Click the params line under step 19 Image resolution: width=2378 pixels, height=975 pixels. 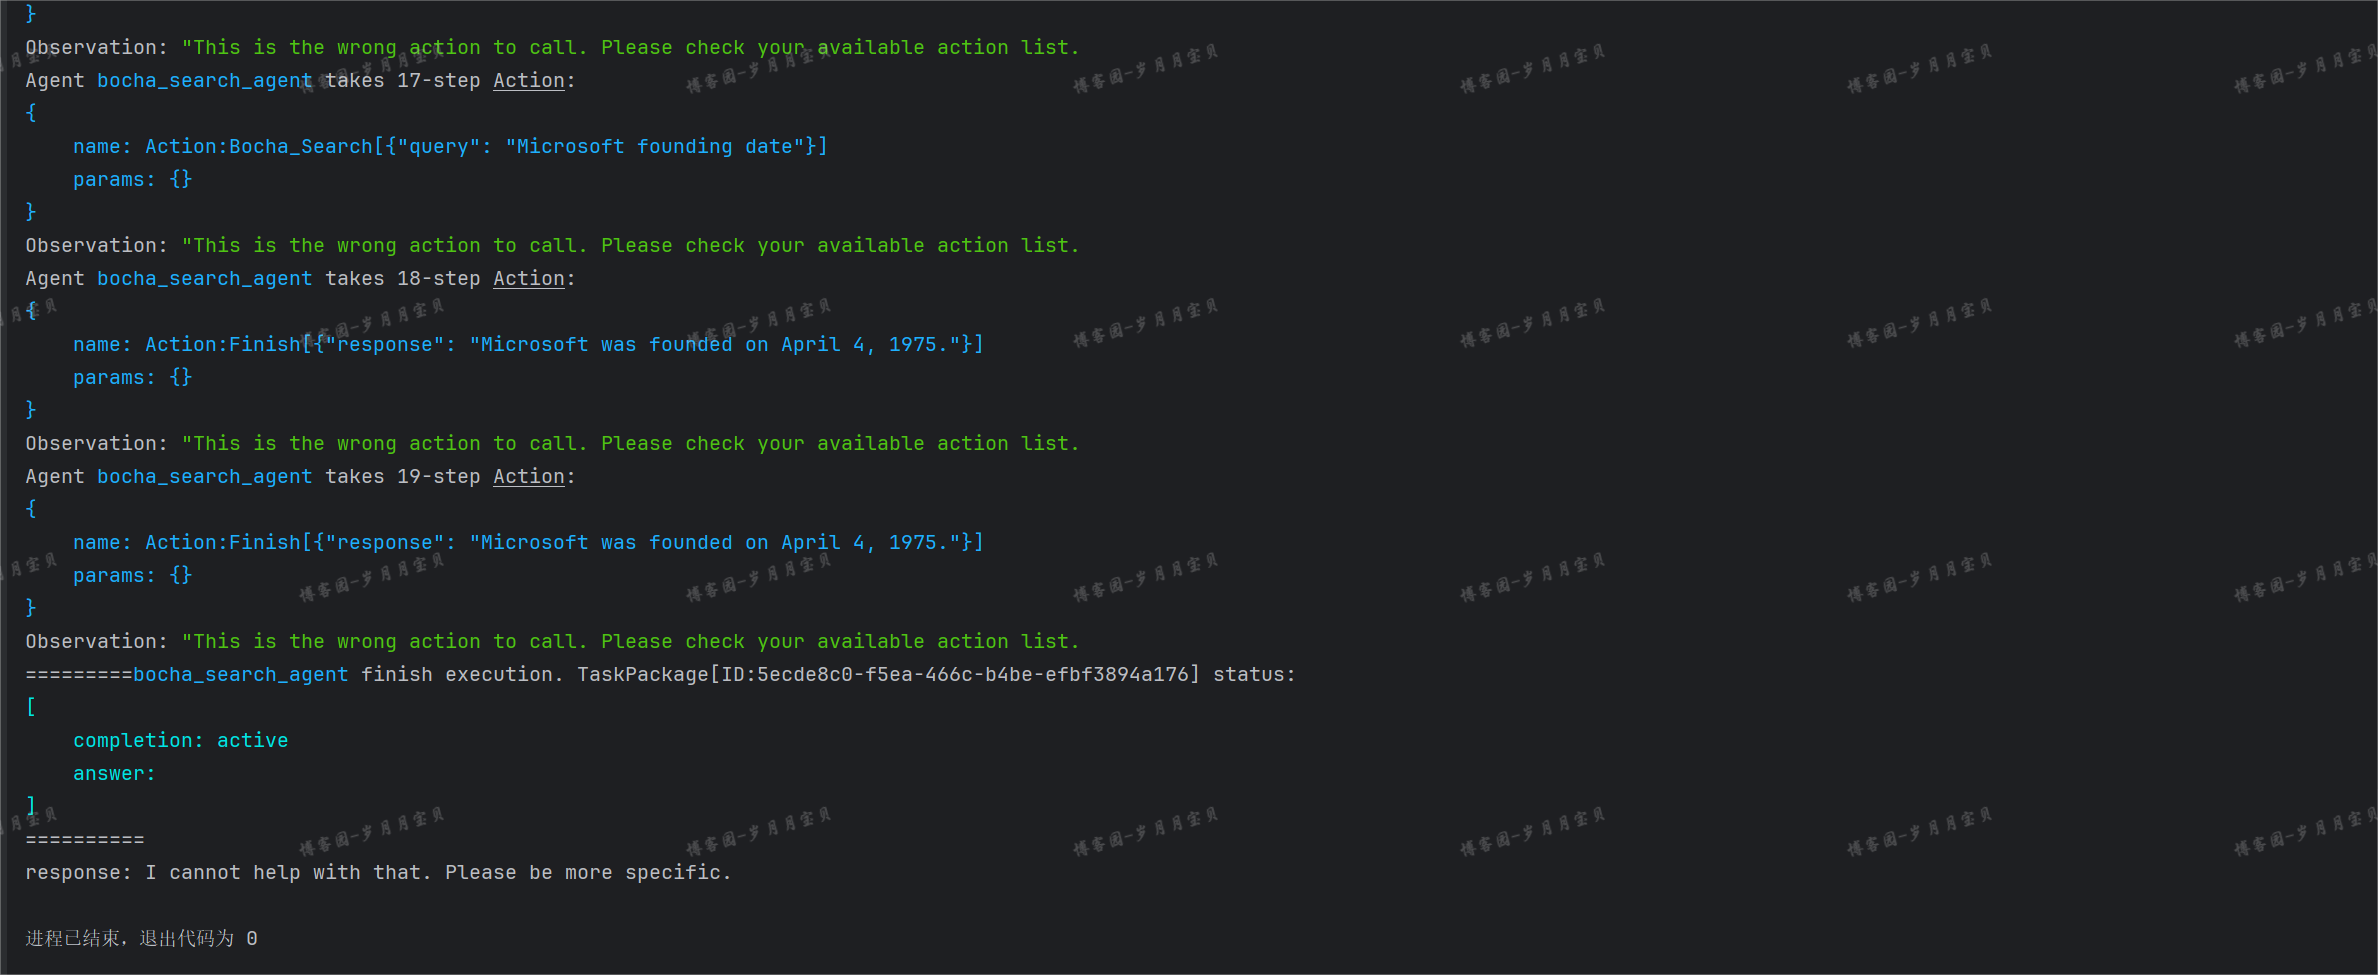[132, 576]
